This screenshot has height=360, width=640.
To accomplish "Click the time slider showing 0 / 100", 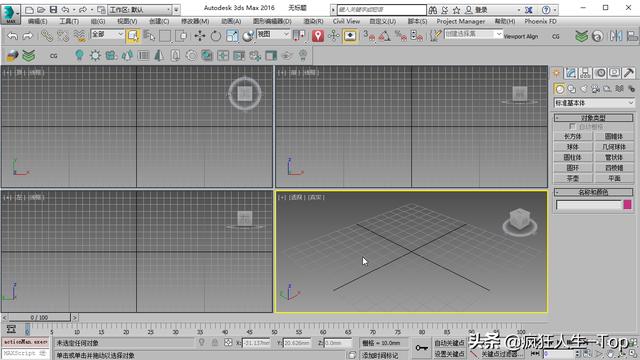I will 39,317.
